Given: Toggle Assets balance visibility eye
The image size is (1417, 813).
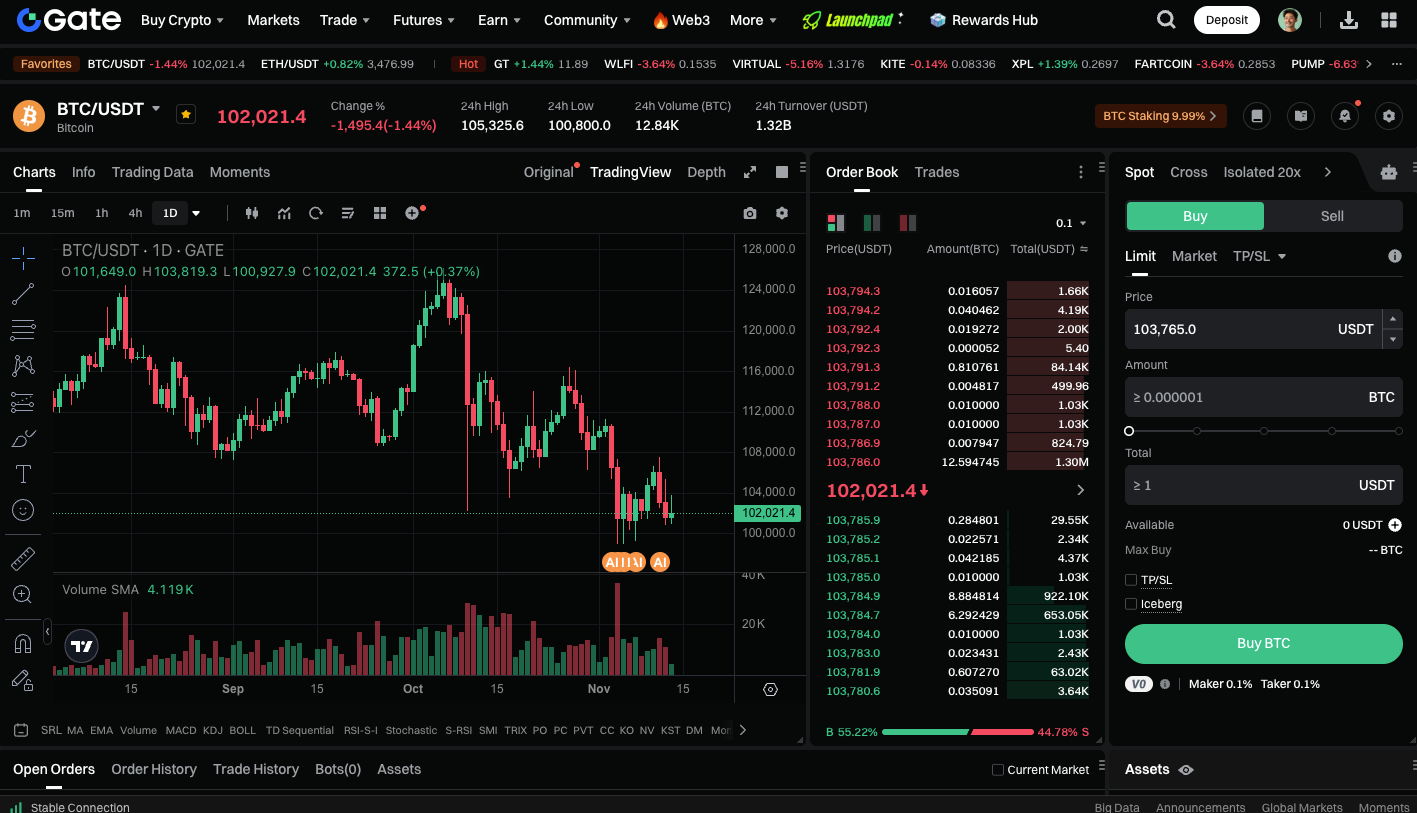Looking at the screenshot, I should point(1186,770).
